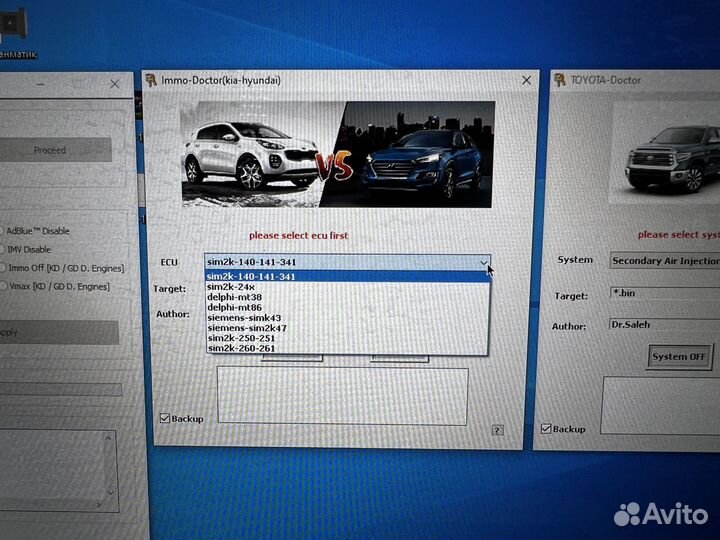Image resolution: width=720 pixels, height=540 pixels.
Task: Click the System OFF button
Action: tap(679, 357)
